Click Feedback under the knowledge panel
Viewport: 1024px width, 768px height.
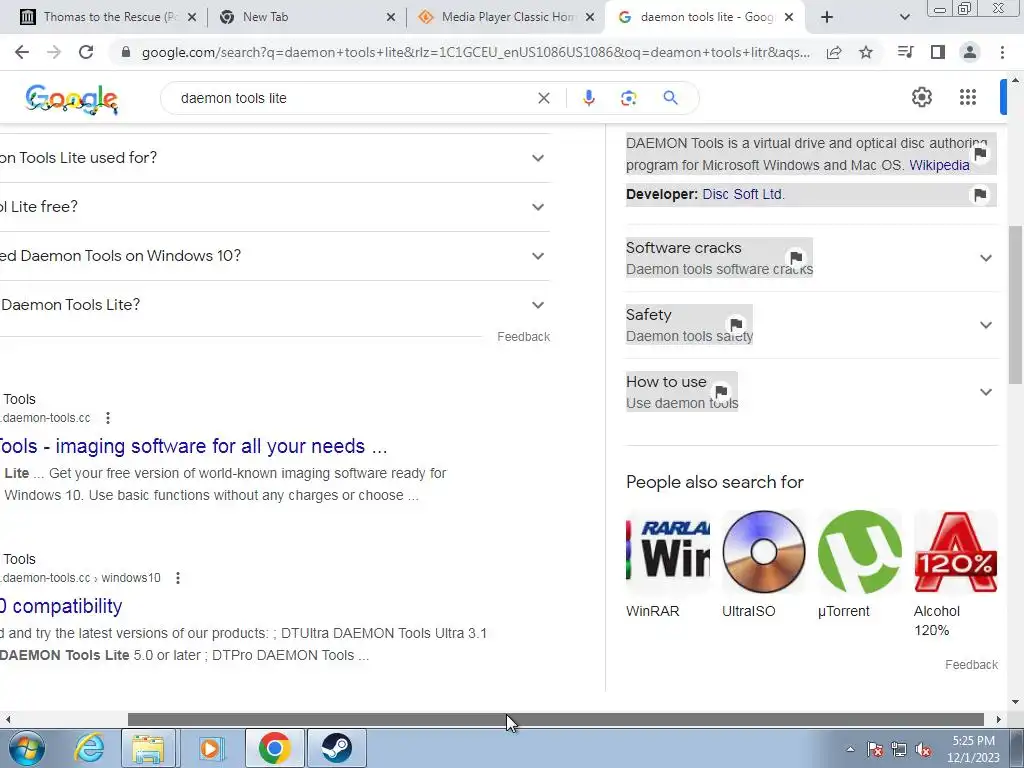[x=971, y=665]
